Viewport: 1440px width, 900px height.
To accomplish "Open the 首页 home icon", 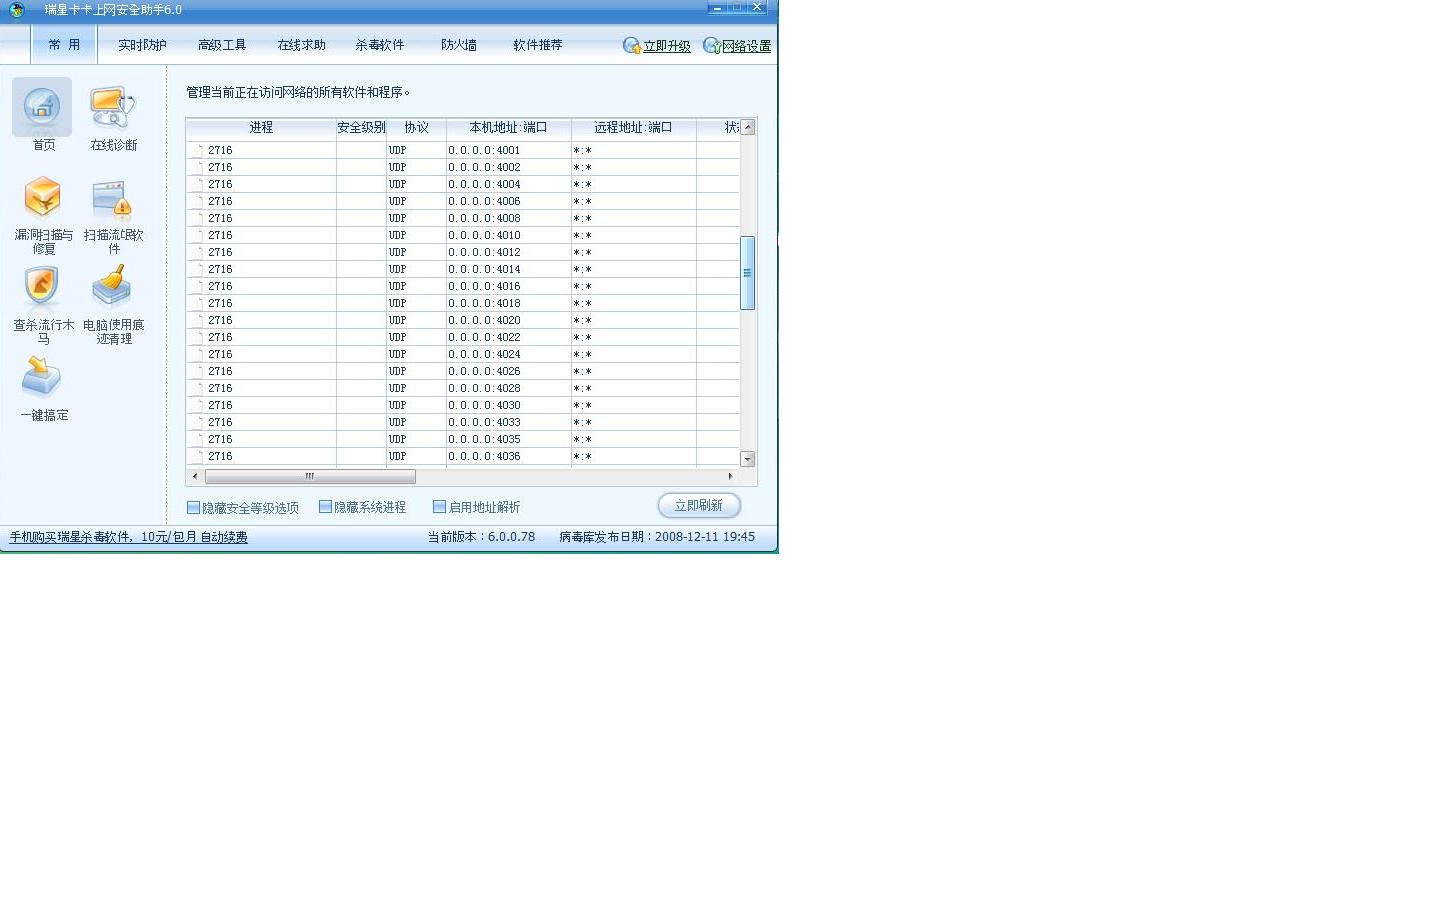I will tap(42, 107).
